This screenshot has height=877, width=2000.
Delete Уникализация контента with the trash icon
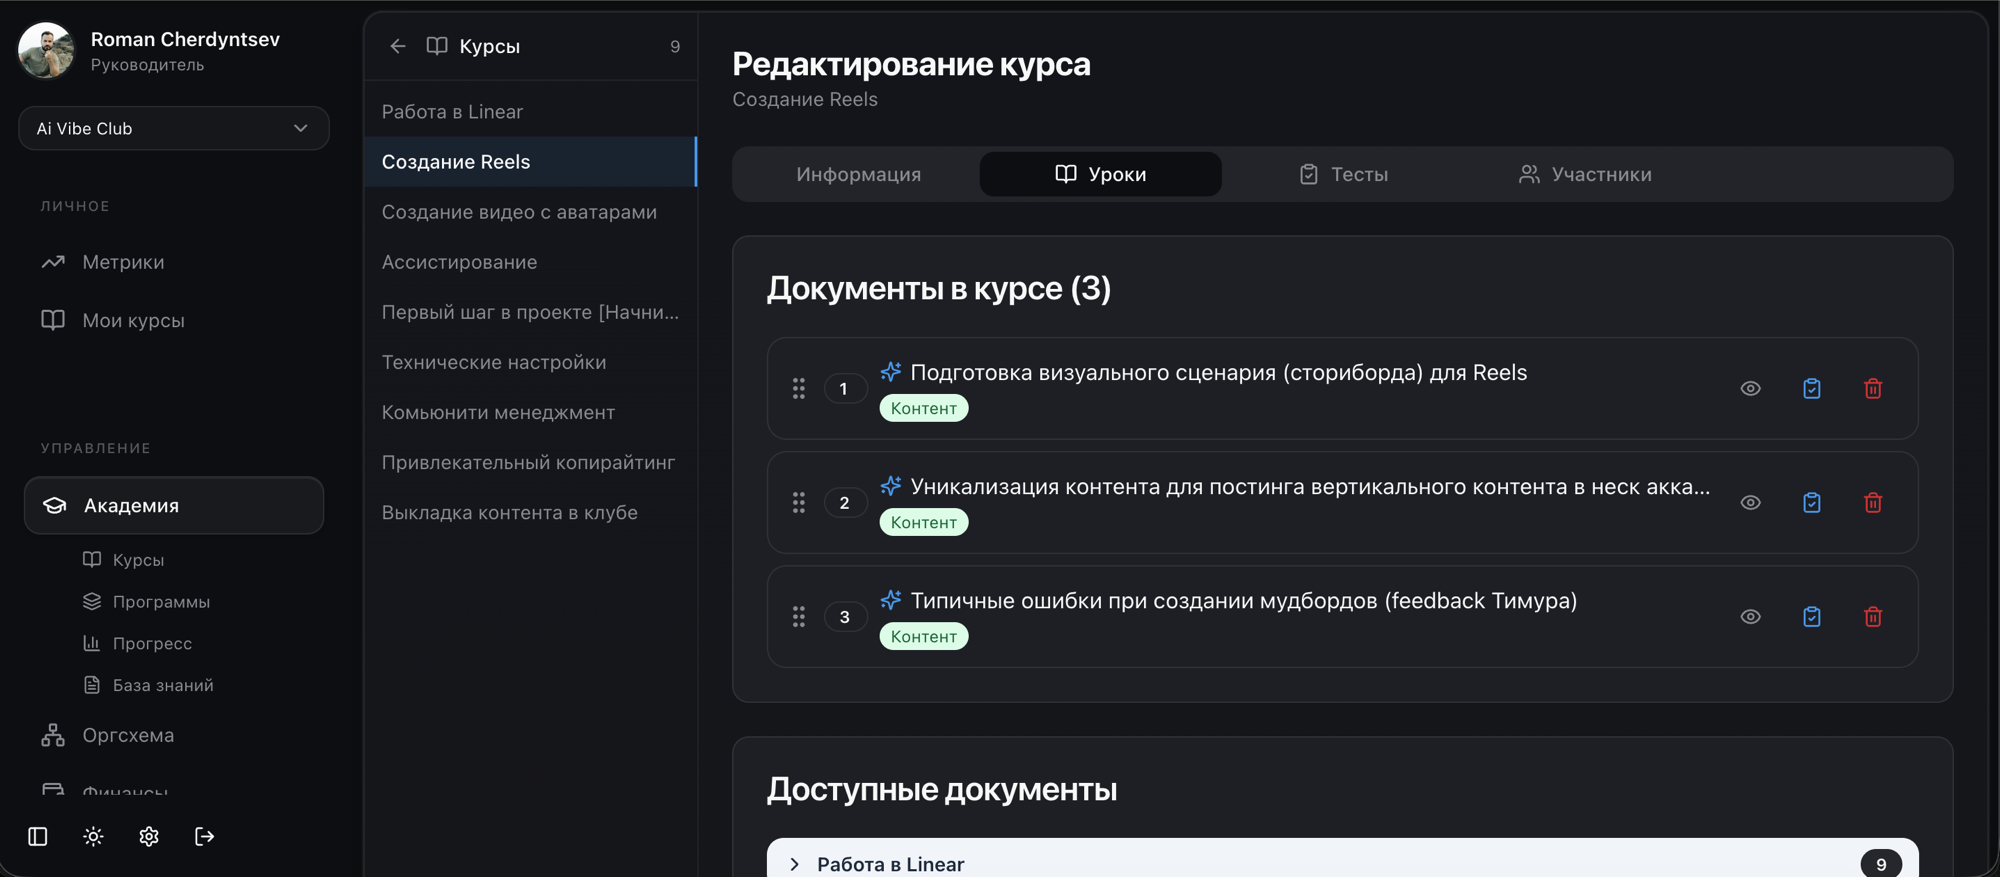[x=1873, y=502]
